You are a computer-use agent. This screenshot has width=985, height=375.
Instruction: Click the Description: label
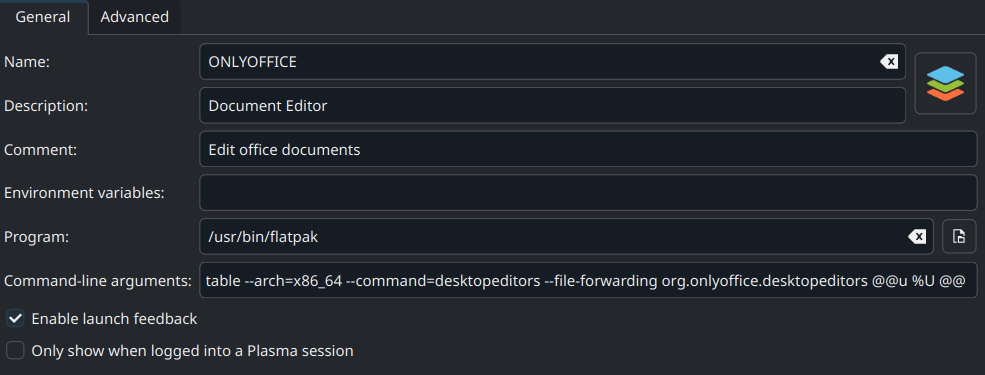click(46, 106)
